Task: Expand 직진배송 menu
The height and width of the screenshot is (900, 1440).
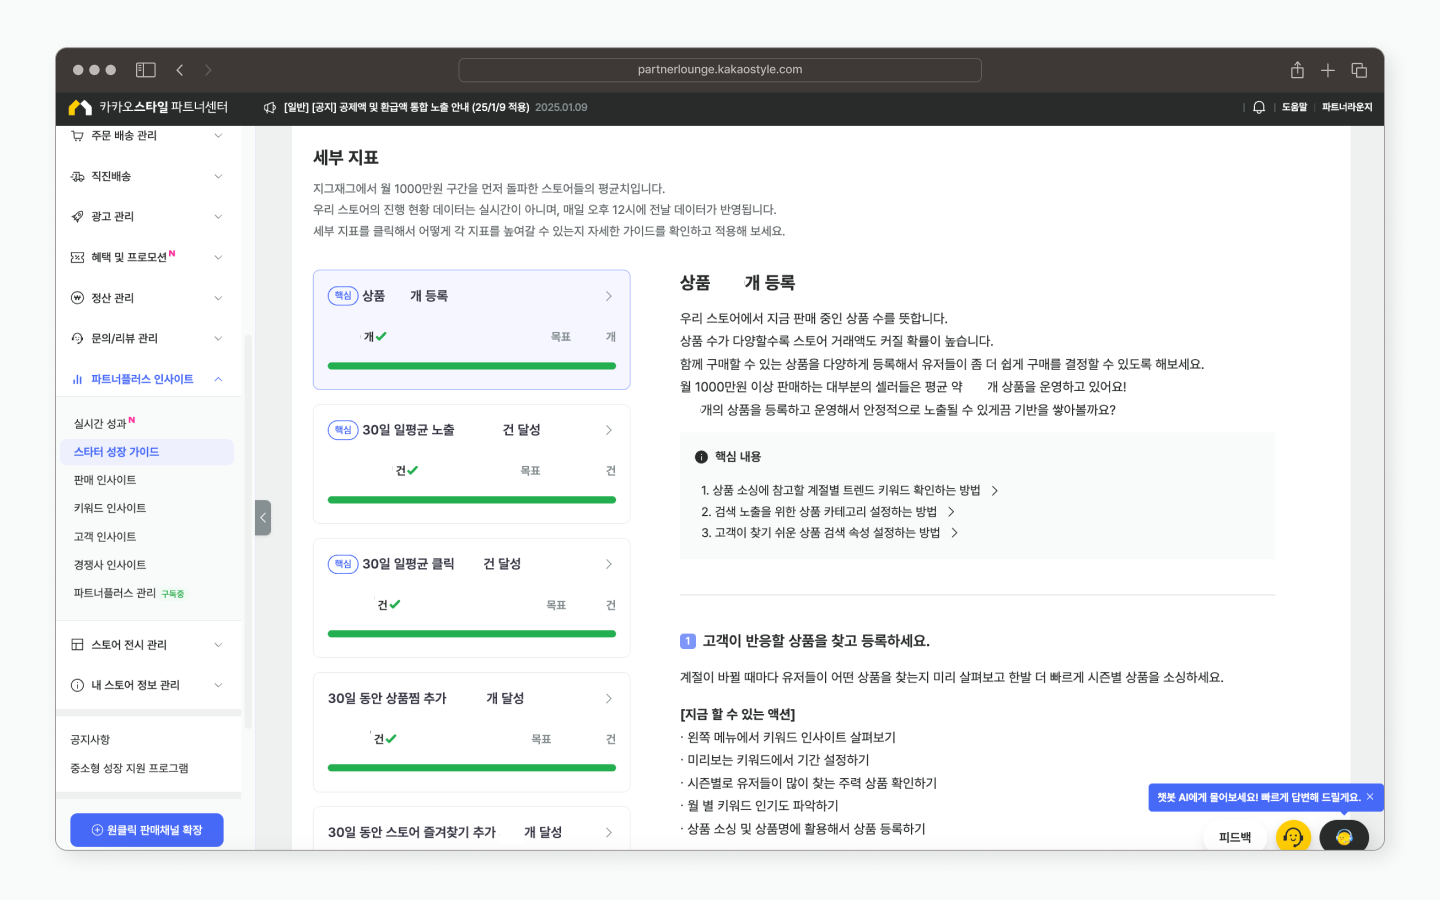Action: point(218,177)
